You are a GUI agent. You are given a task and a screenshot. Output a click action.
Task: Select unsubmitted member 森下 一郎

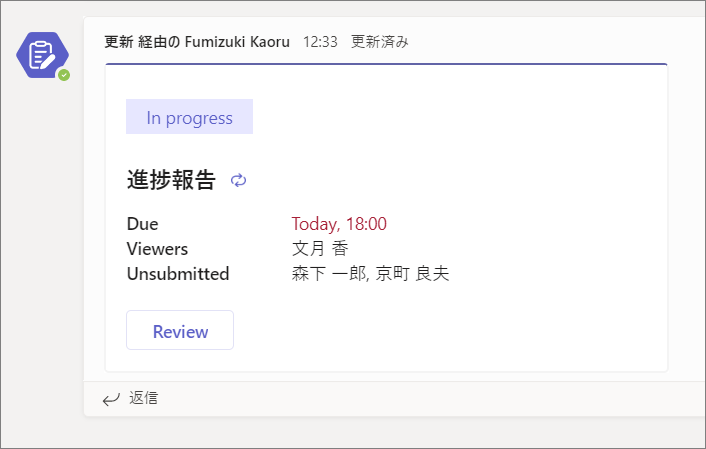click(329, 273)
